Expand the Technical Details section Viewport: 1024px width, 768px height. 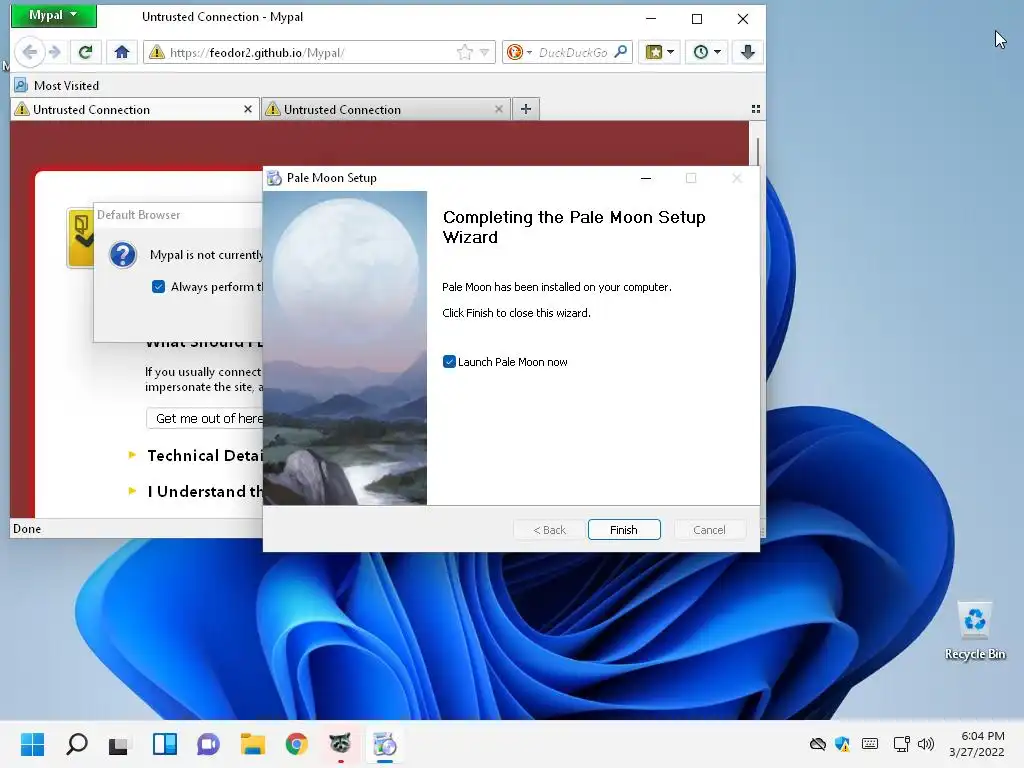pyautogui.click(x=196, y=456)
